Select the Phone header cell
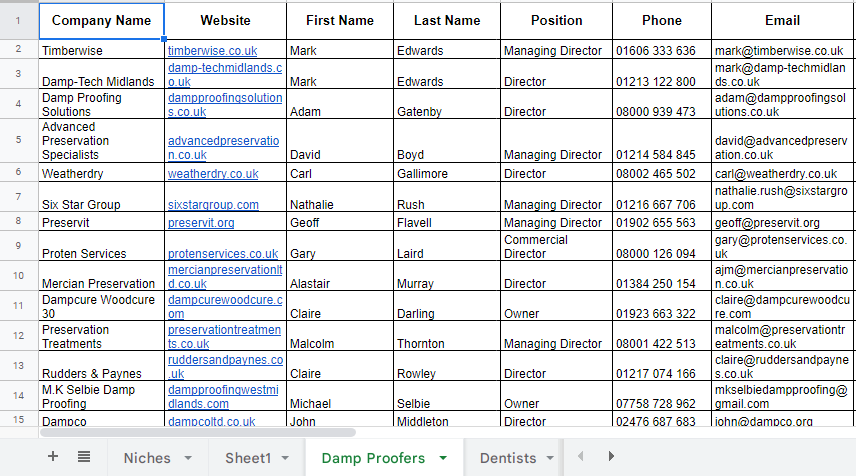Image resolution: width=856 pixels, height=476 pixels. 662,21
